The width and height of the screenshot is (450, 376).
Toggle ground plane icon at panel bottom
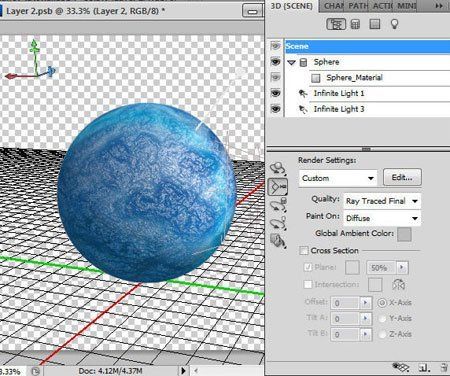[400, 368]
